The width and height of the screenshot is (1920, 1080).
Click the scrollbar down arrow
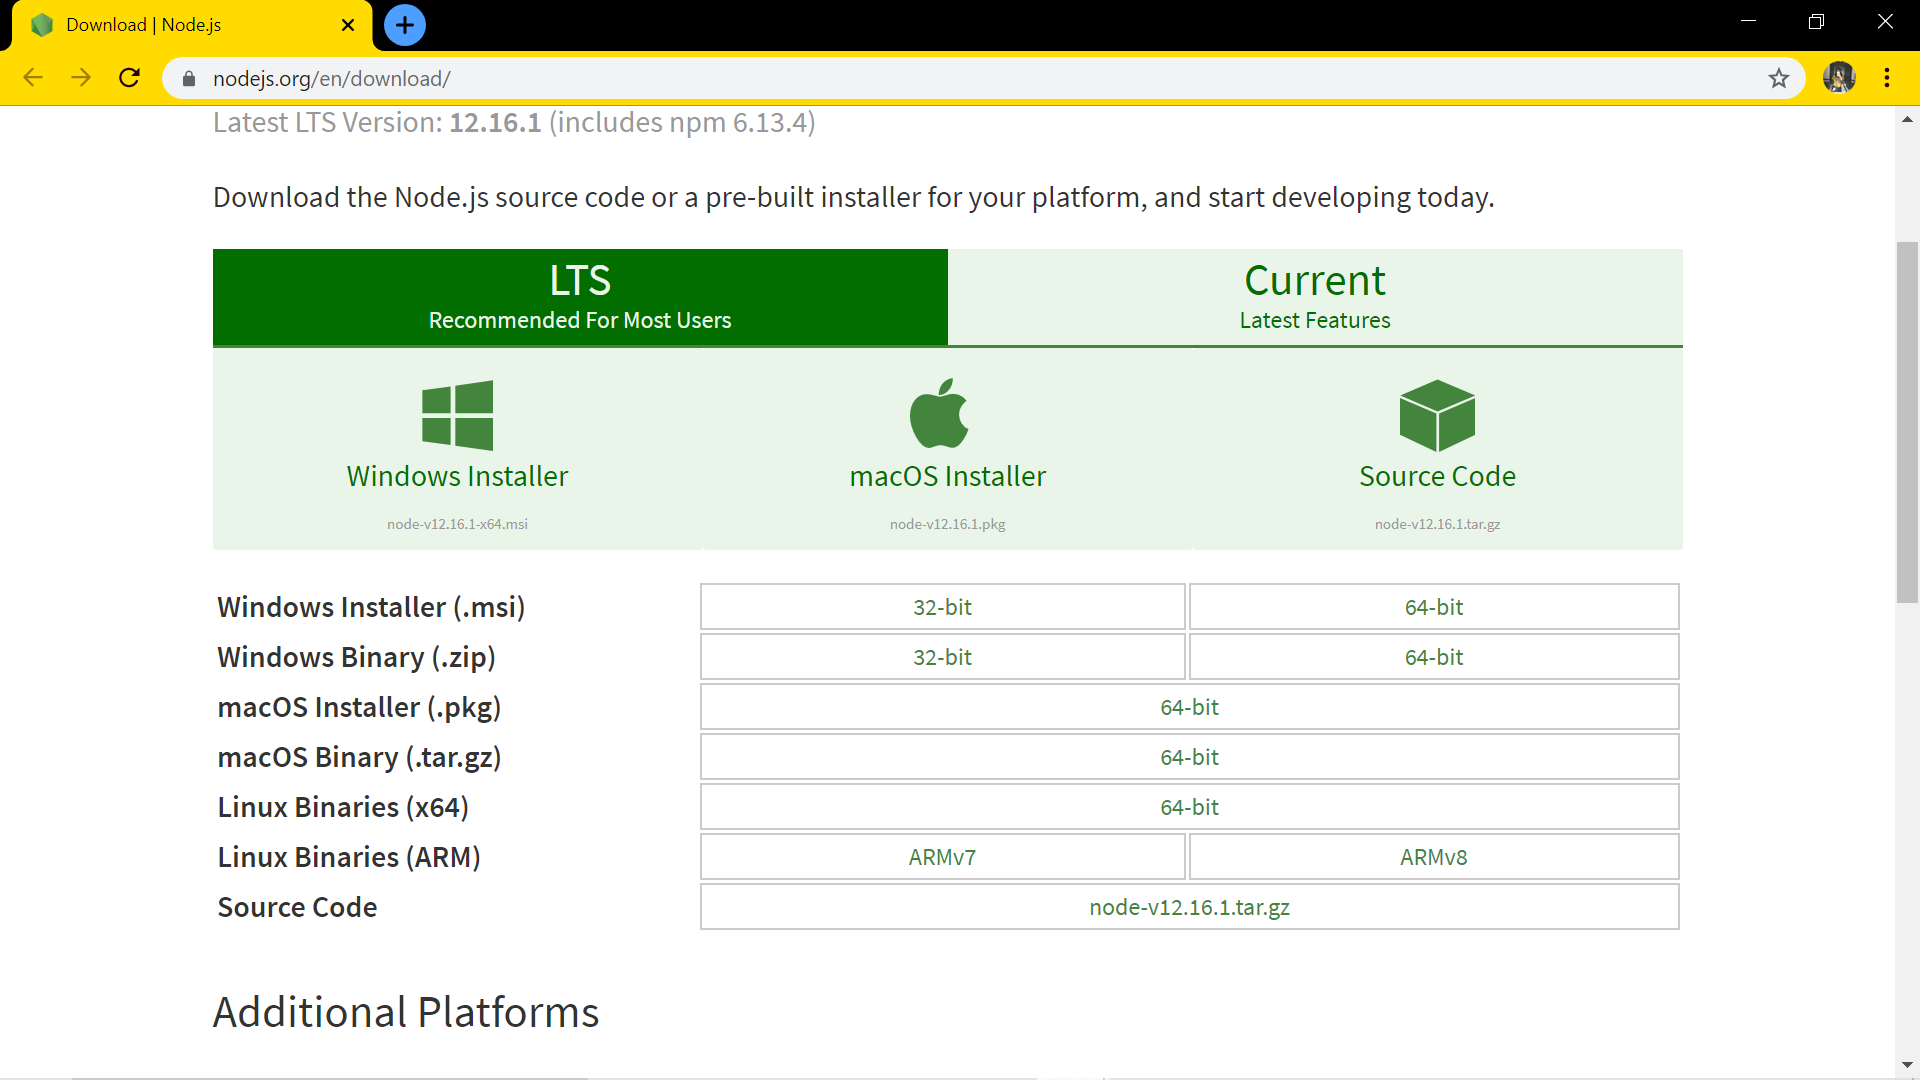(x=1907, y=1066)
